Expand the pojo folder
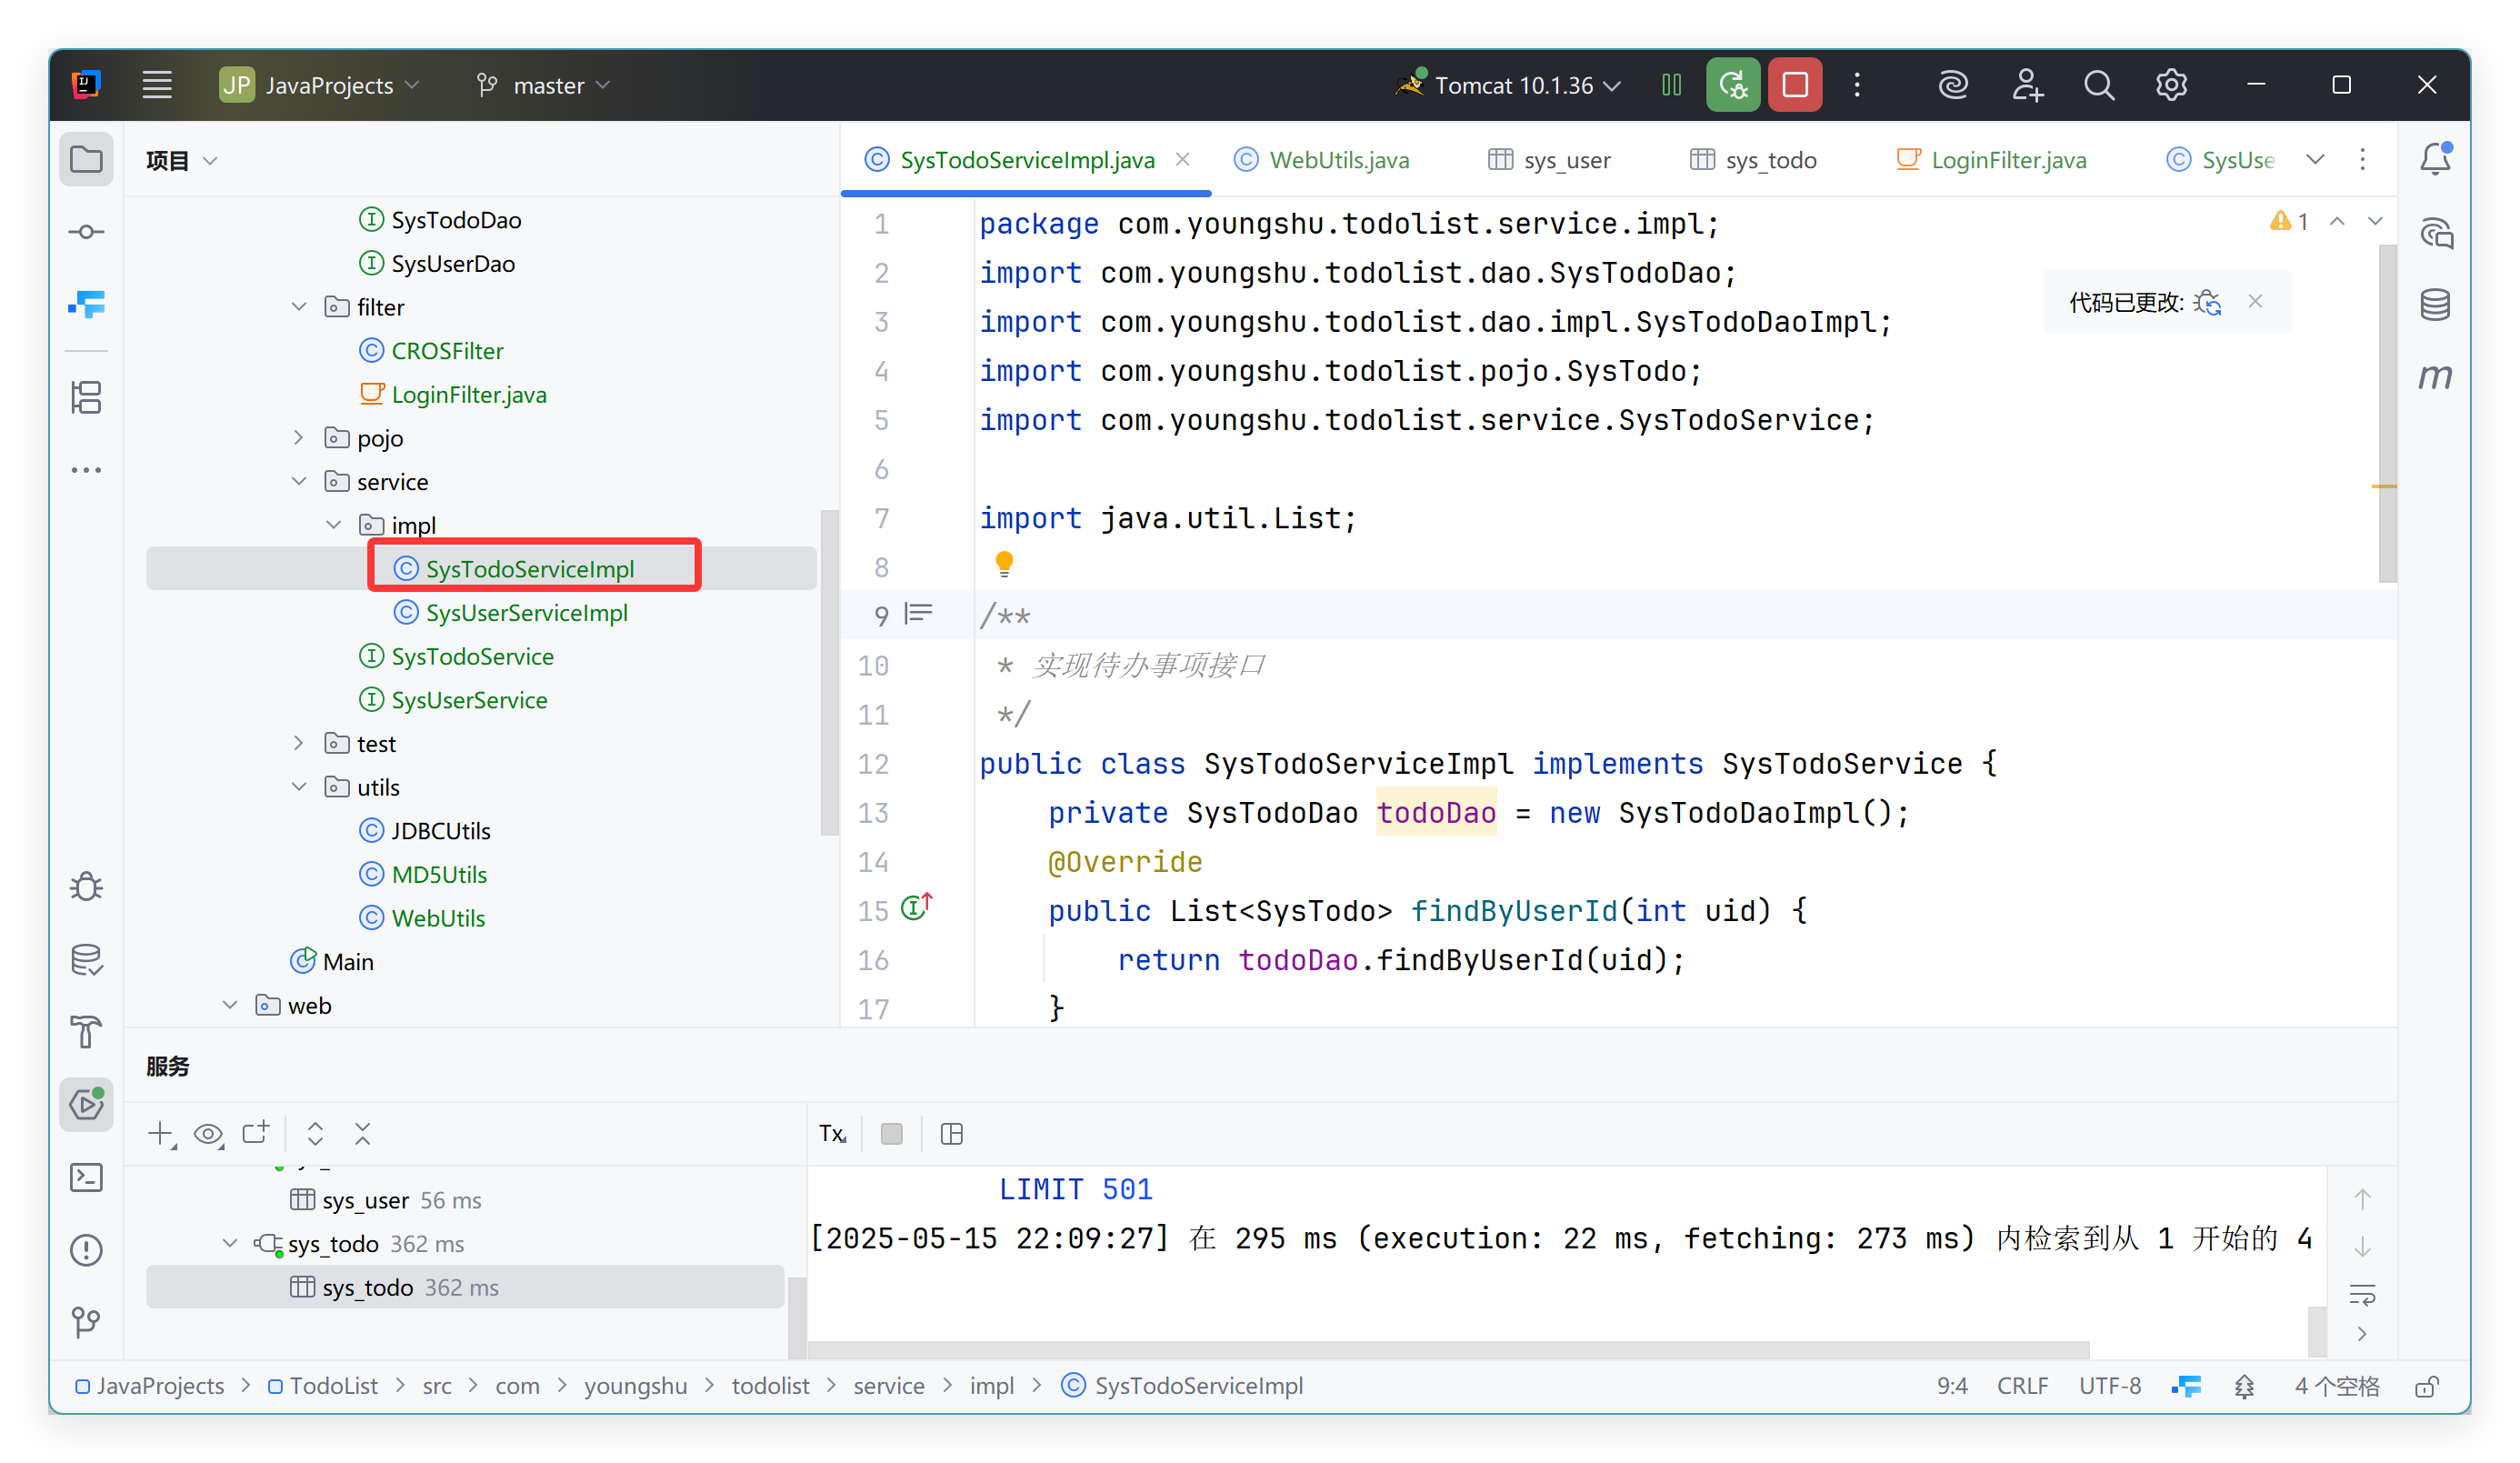The image size is (2520, 1463). [299, 438]
